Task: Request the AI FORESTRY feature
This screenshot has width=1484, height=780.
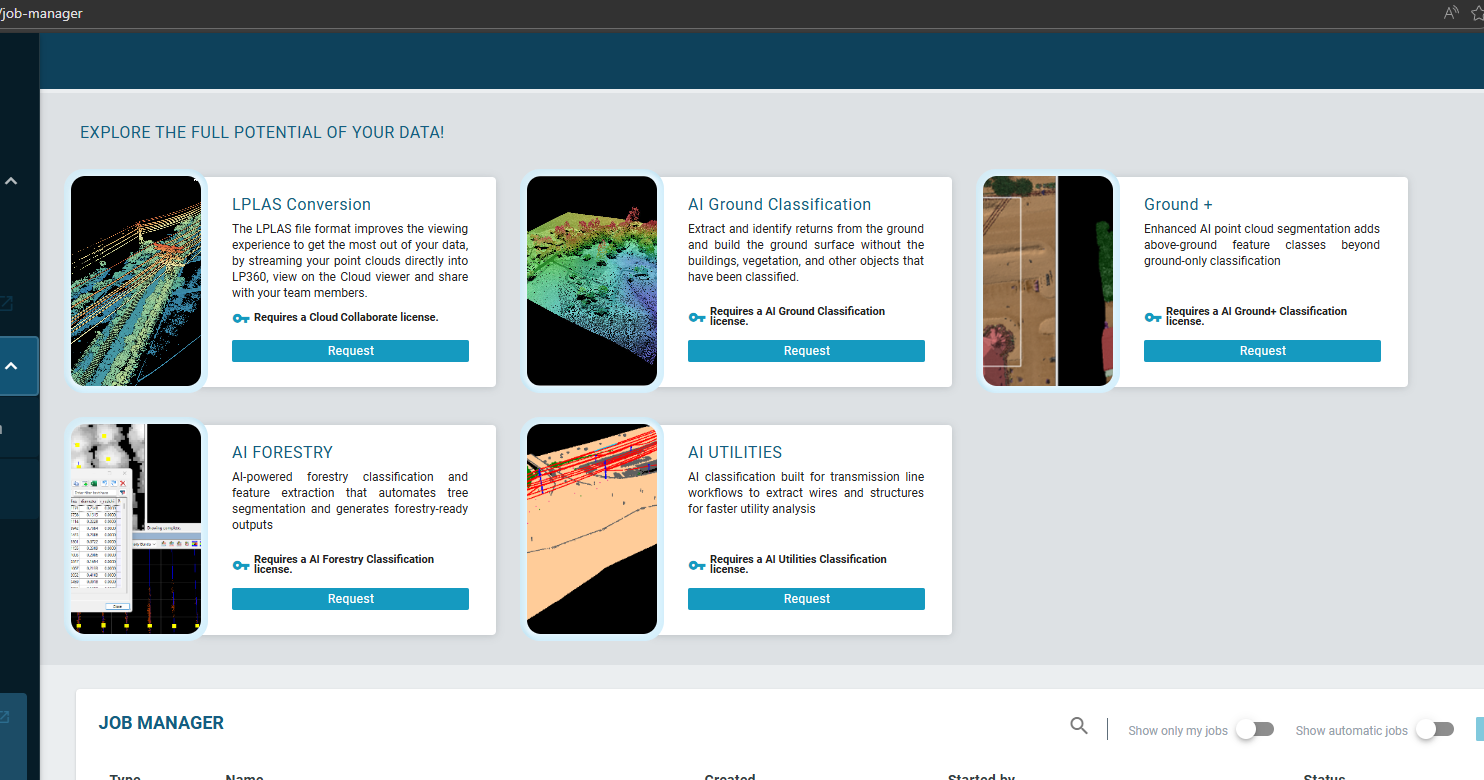Action: click(x=350, y=599)
